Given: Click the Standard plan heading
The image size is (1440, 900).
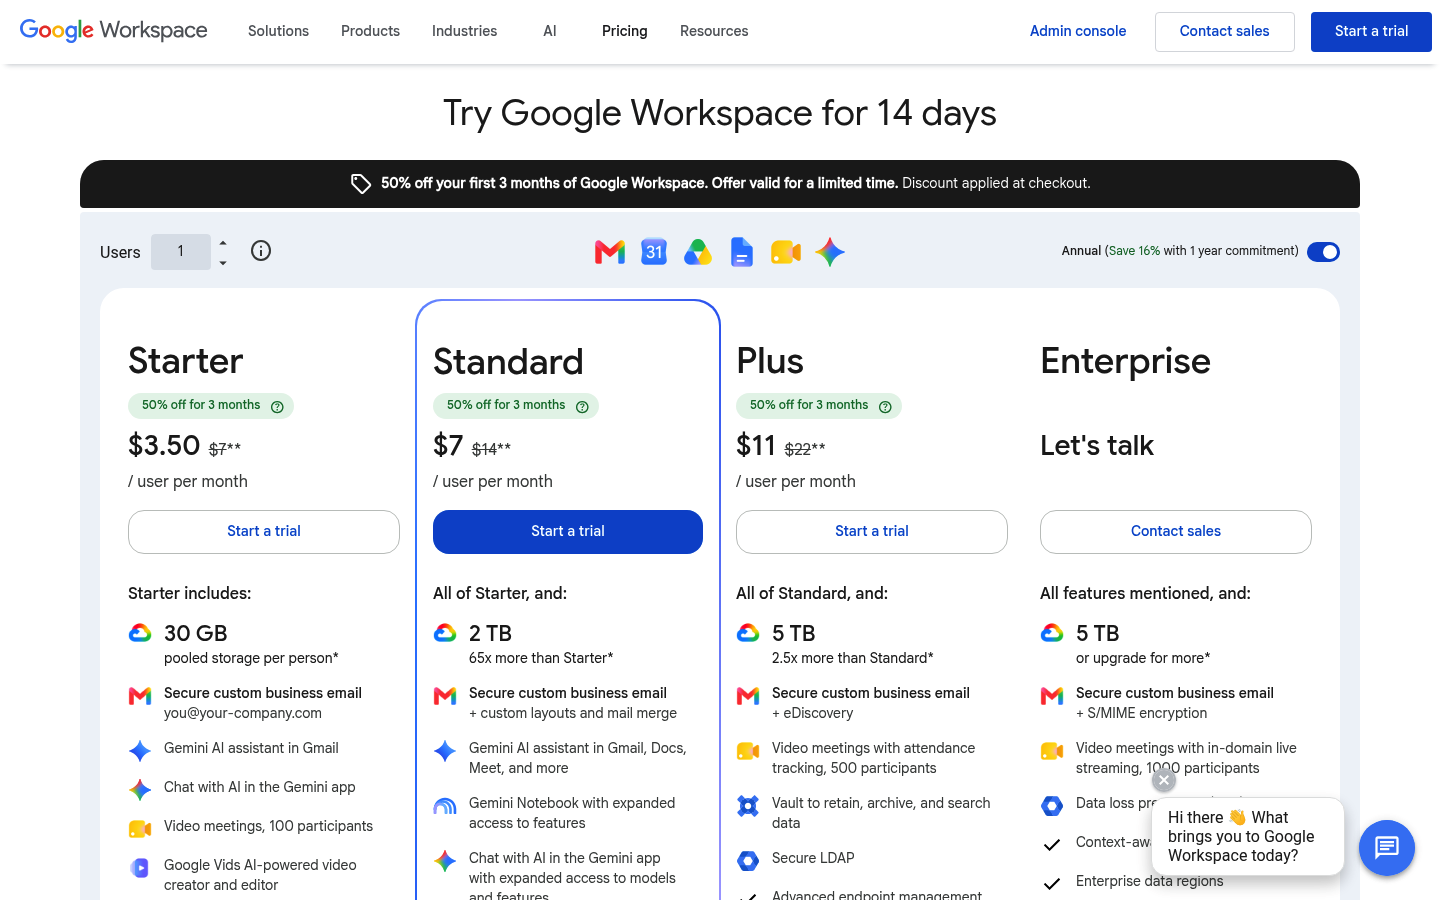Looking at the screenshot, I should click(x=508, y=362).
